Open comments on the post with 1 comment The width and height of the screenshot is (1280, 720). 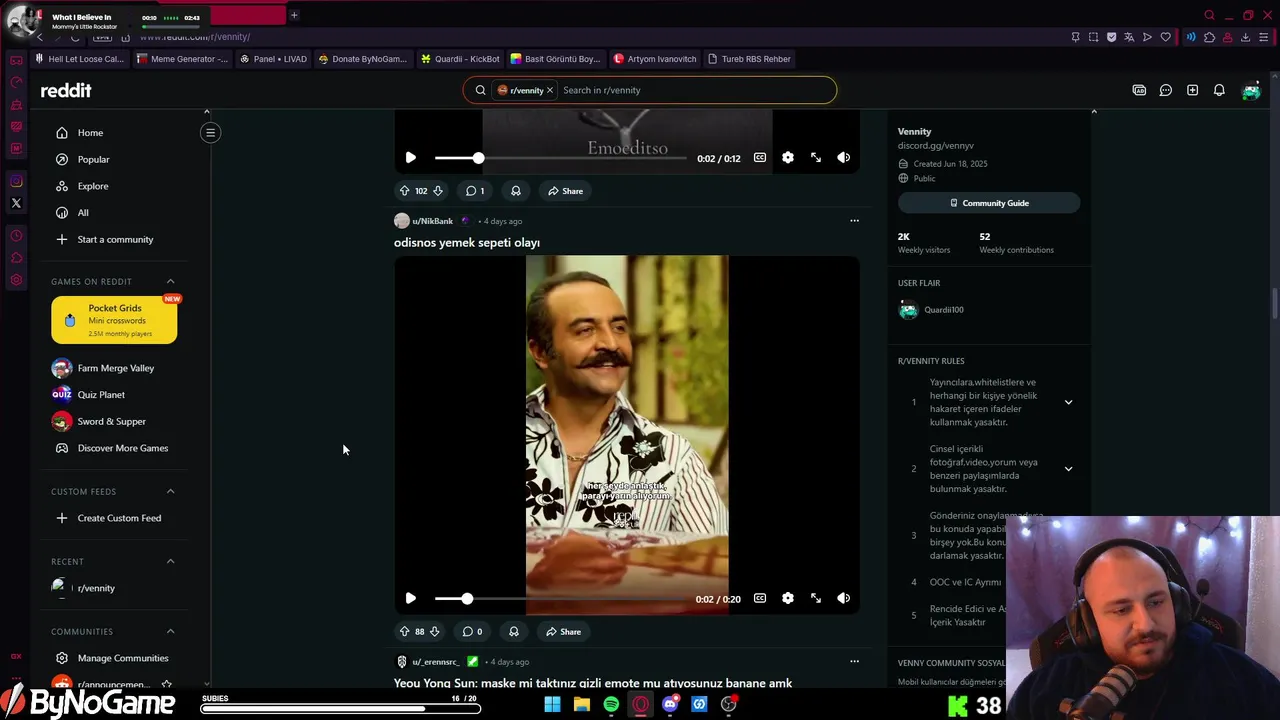474,190
